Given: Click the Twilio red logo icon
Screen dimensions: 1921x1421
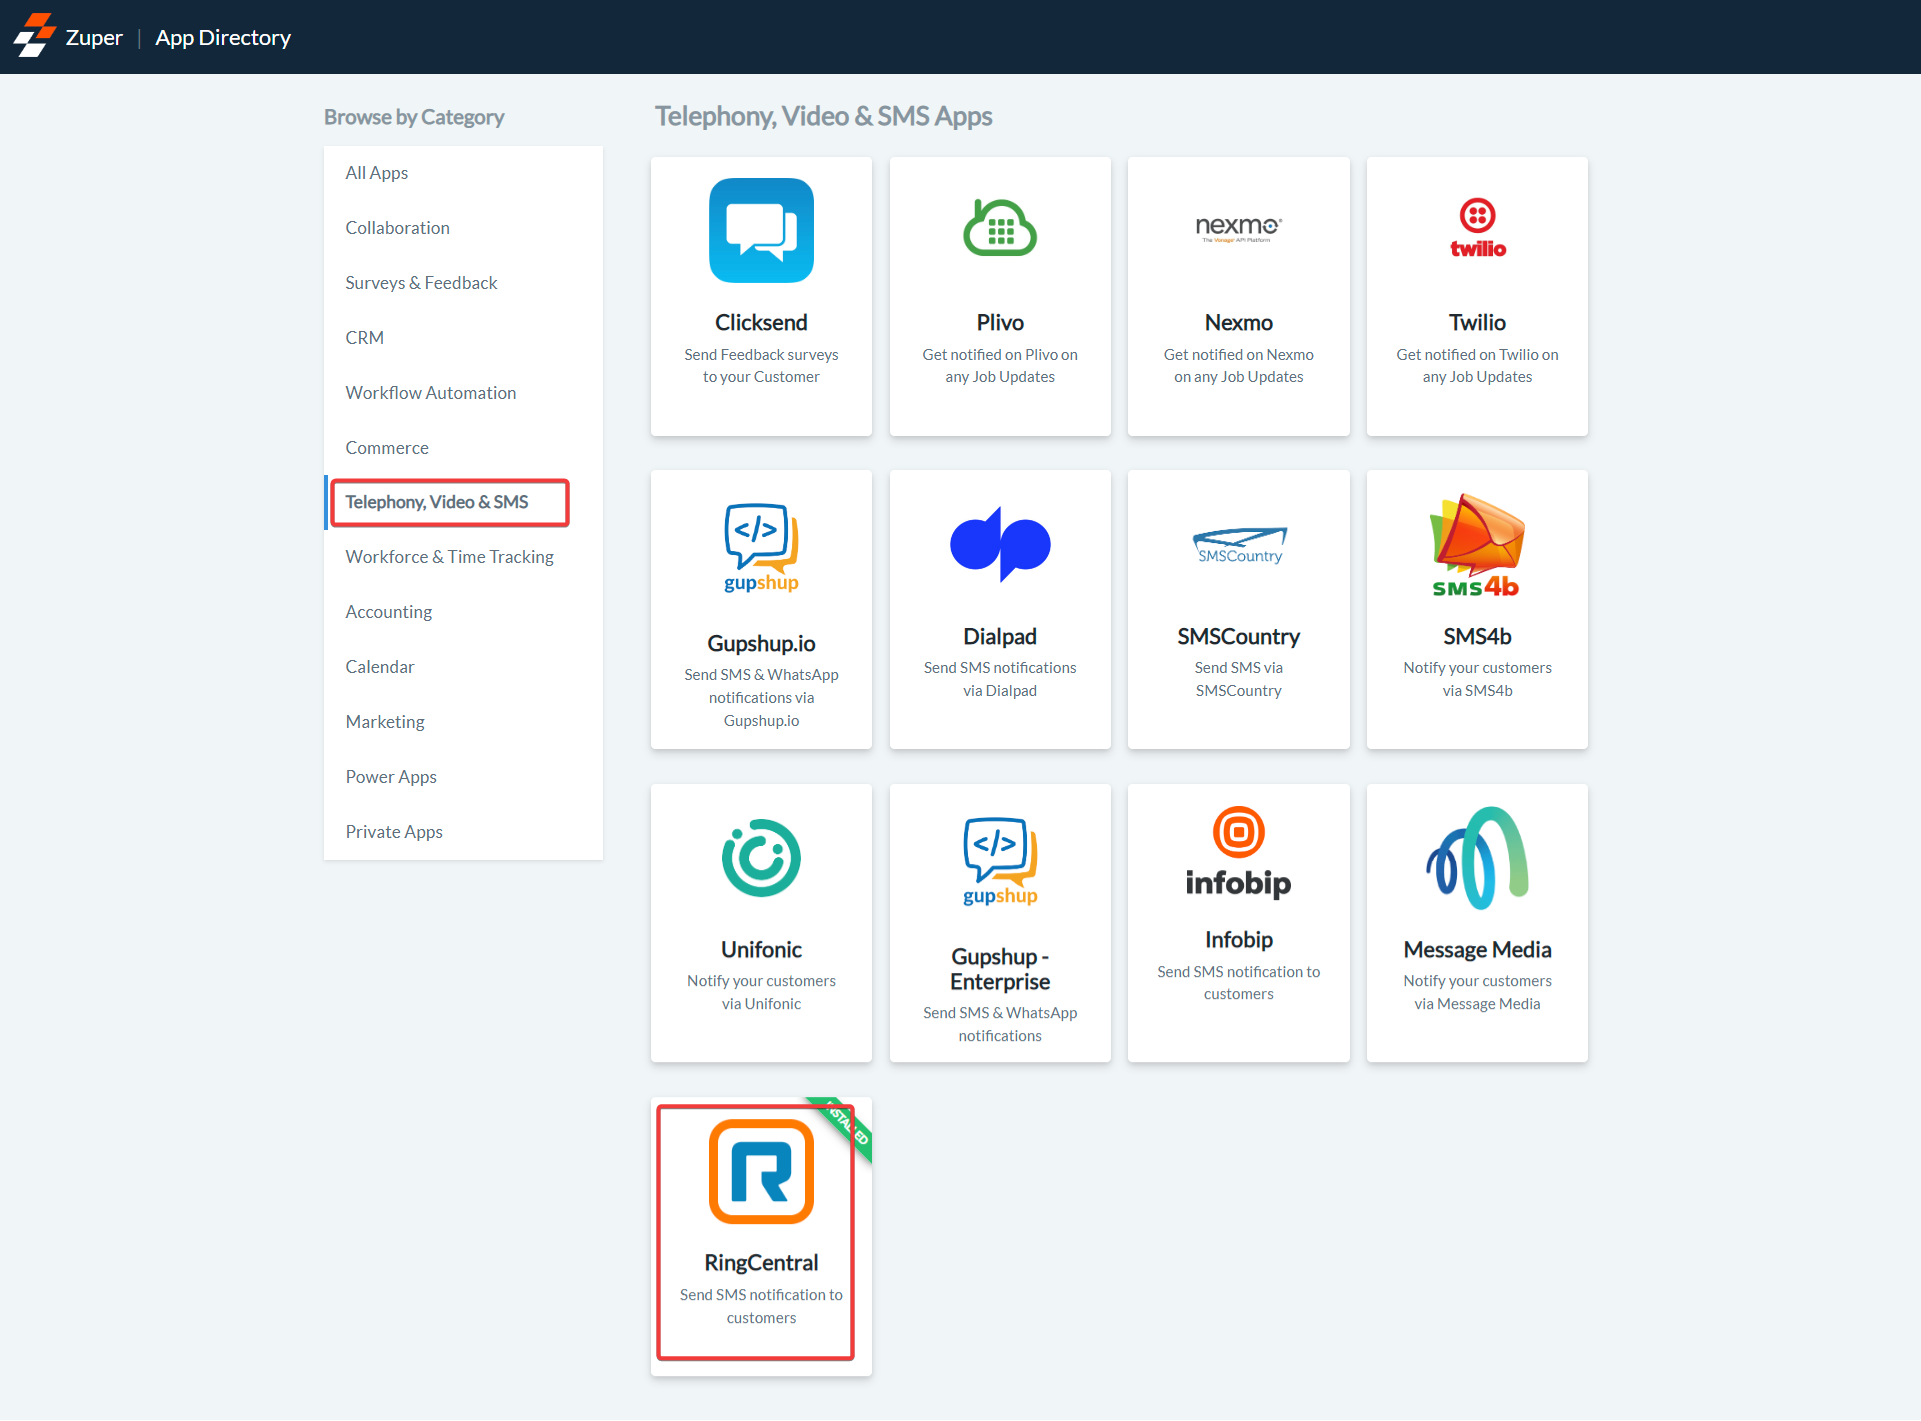Looking at the screenshot, I should click(x=1477, y=228).
